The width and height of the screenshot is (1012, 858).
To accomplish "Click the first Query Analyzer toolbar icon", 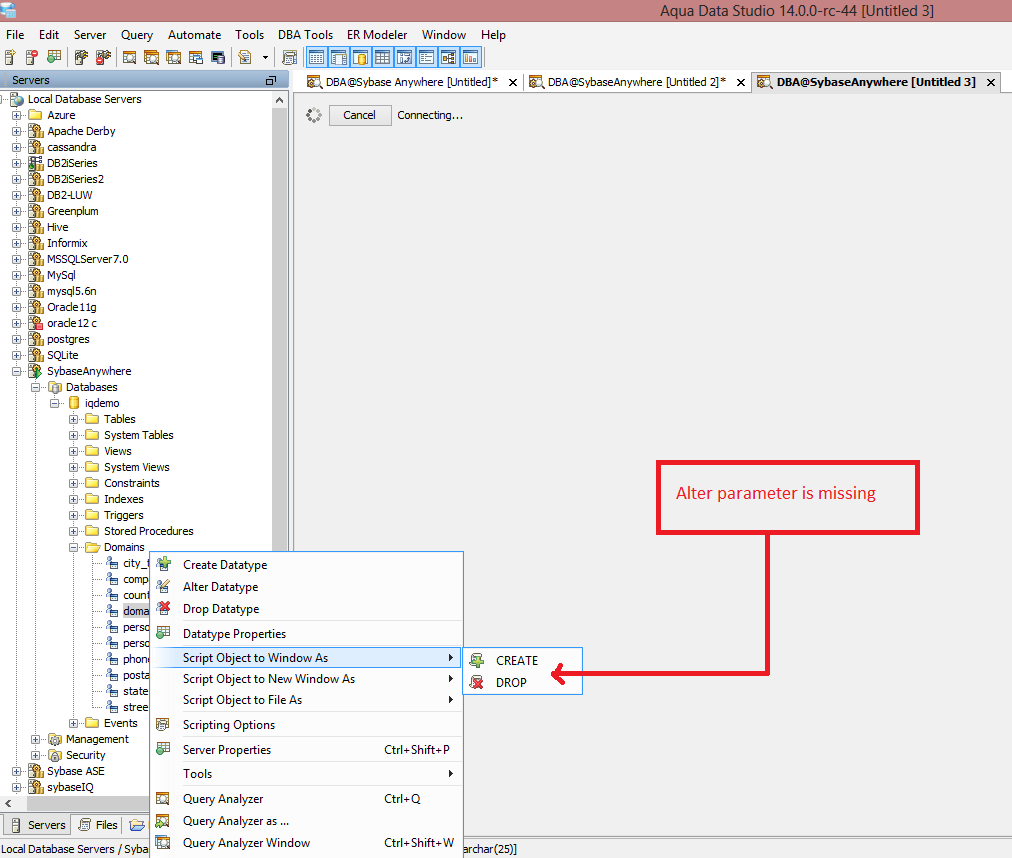I will coord(129,57).
